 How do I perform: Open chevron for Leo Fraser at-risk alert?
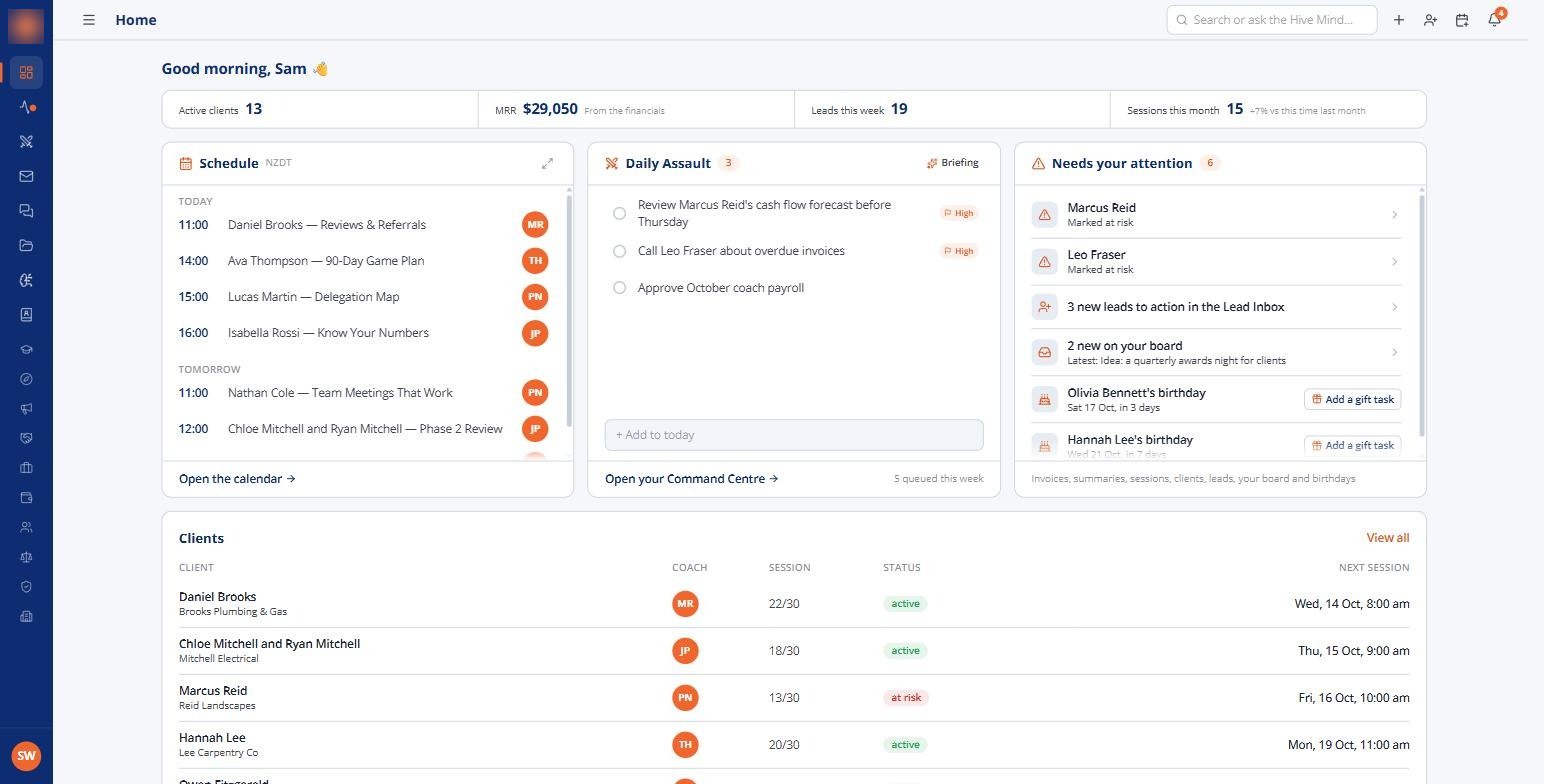tap(1394, 262)
